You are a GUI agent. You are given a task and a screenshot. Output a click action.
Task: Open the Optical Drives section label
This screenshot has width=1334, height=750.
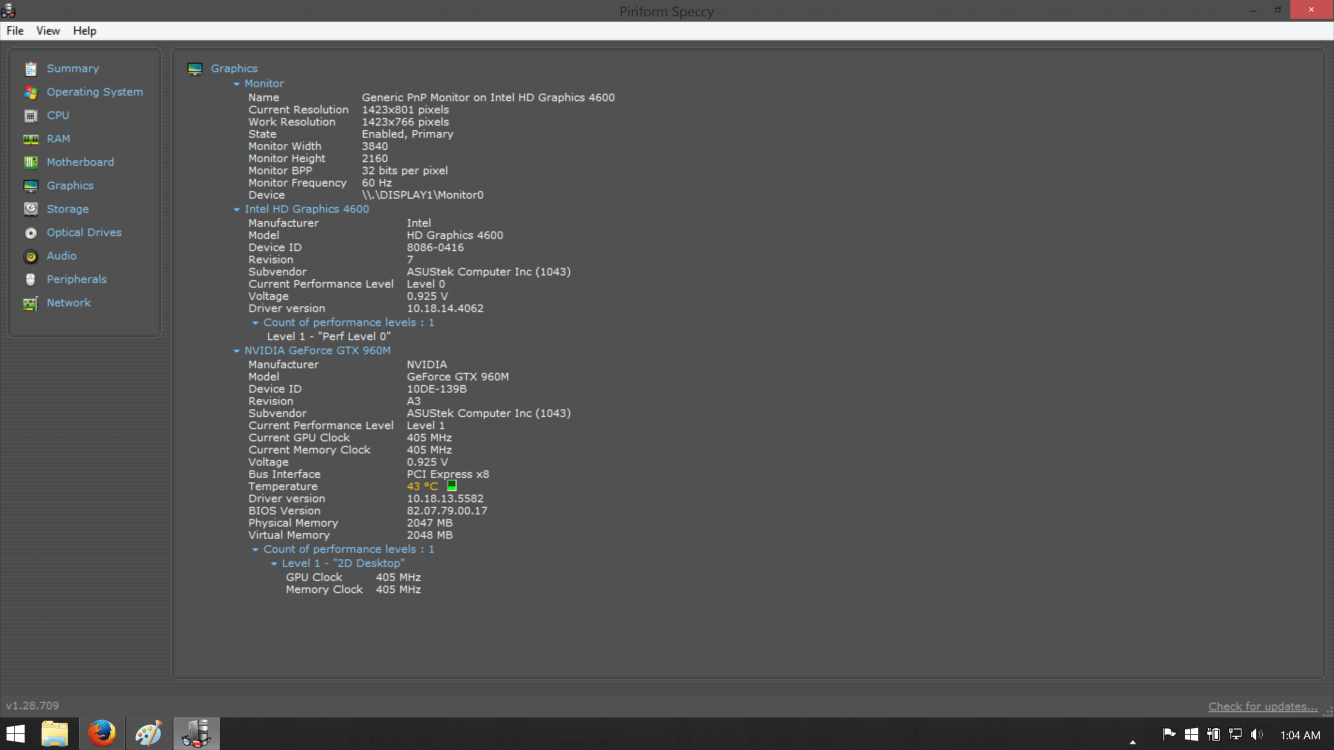click(x=84, y=233)
